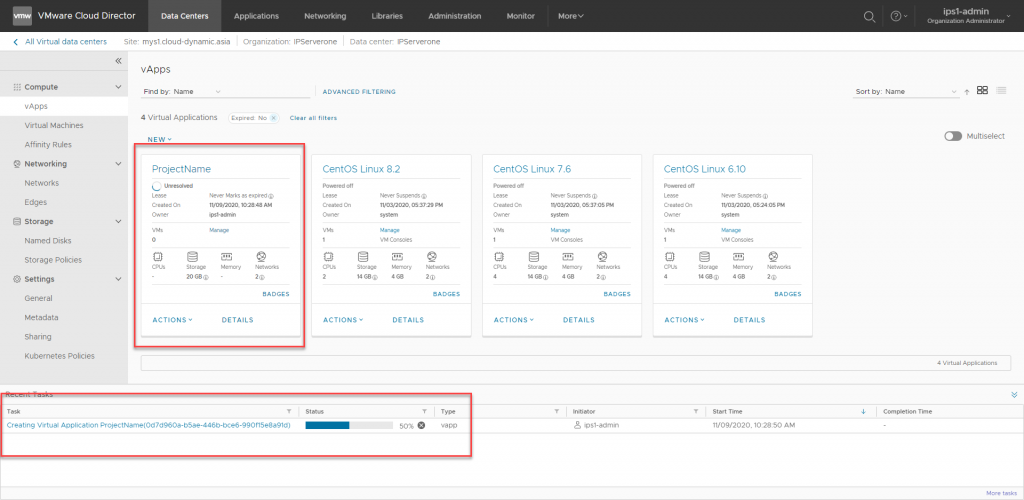Switch to grid card view icon
Viewport: 1024px width, 500px height.
tap(983, 91)
